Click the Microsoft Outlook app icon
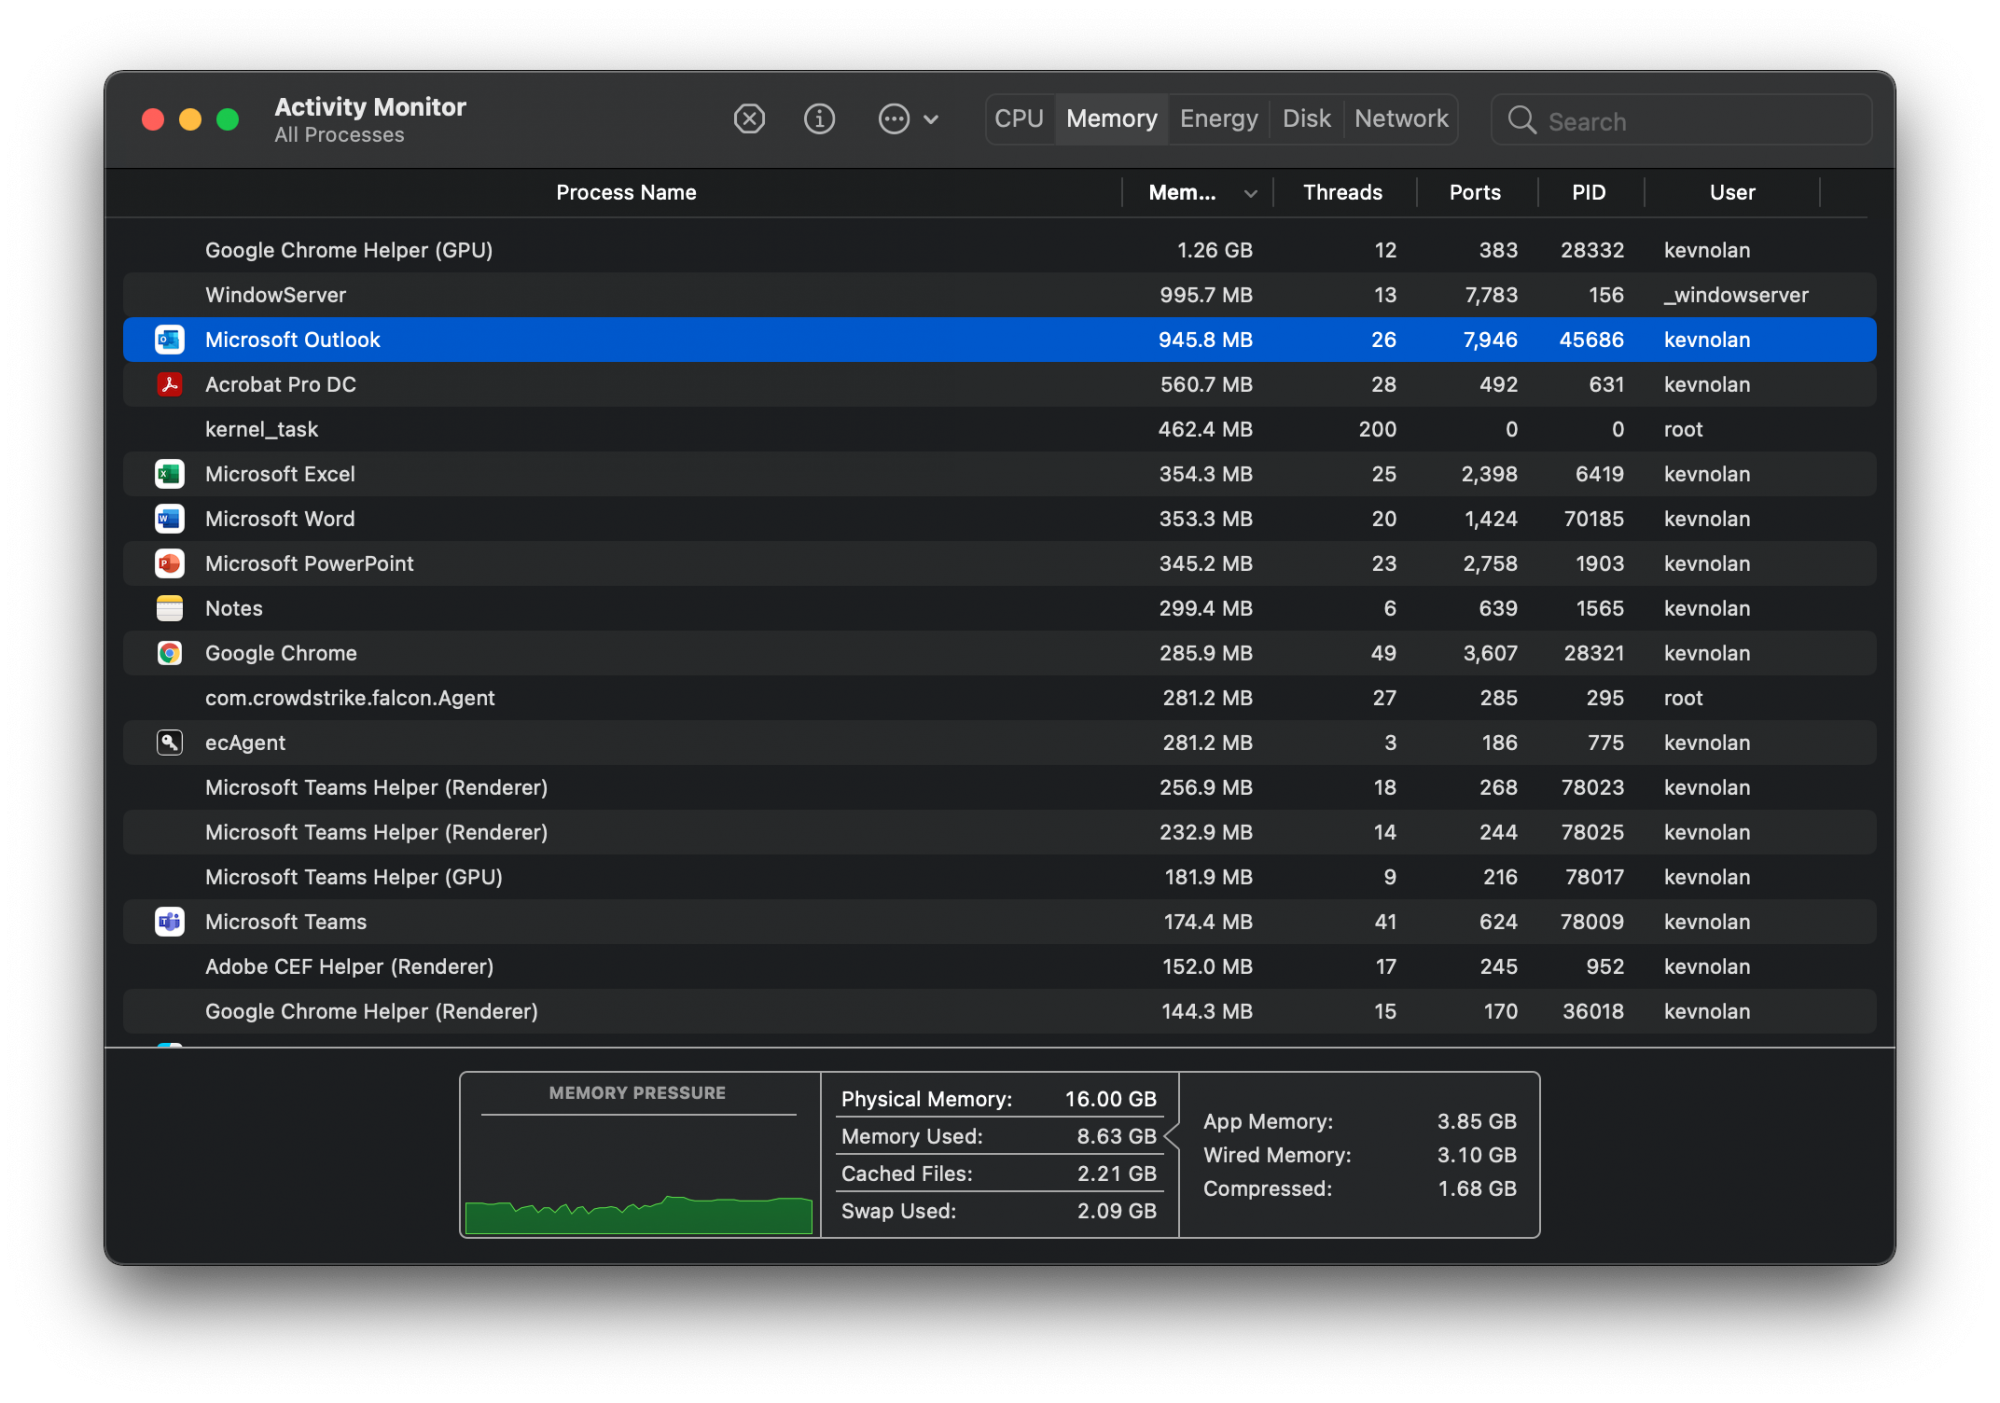 tap(170, 340)
